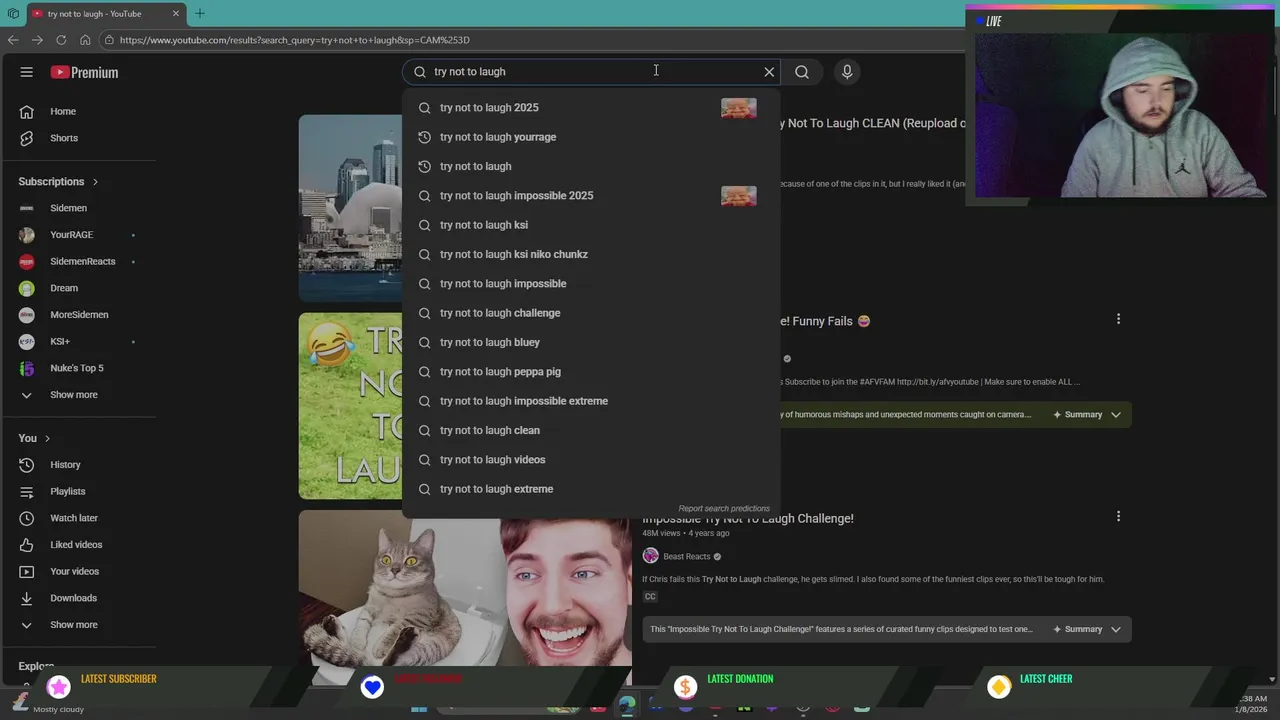The image size is (1280, 720).
Task: Open the browser workspaces icon left of the tab
Action: (x=13, y=14)
